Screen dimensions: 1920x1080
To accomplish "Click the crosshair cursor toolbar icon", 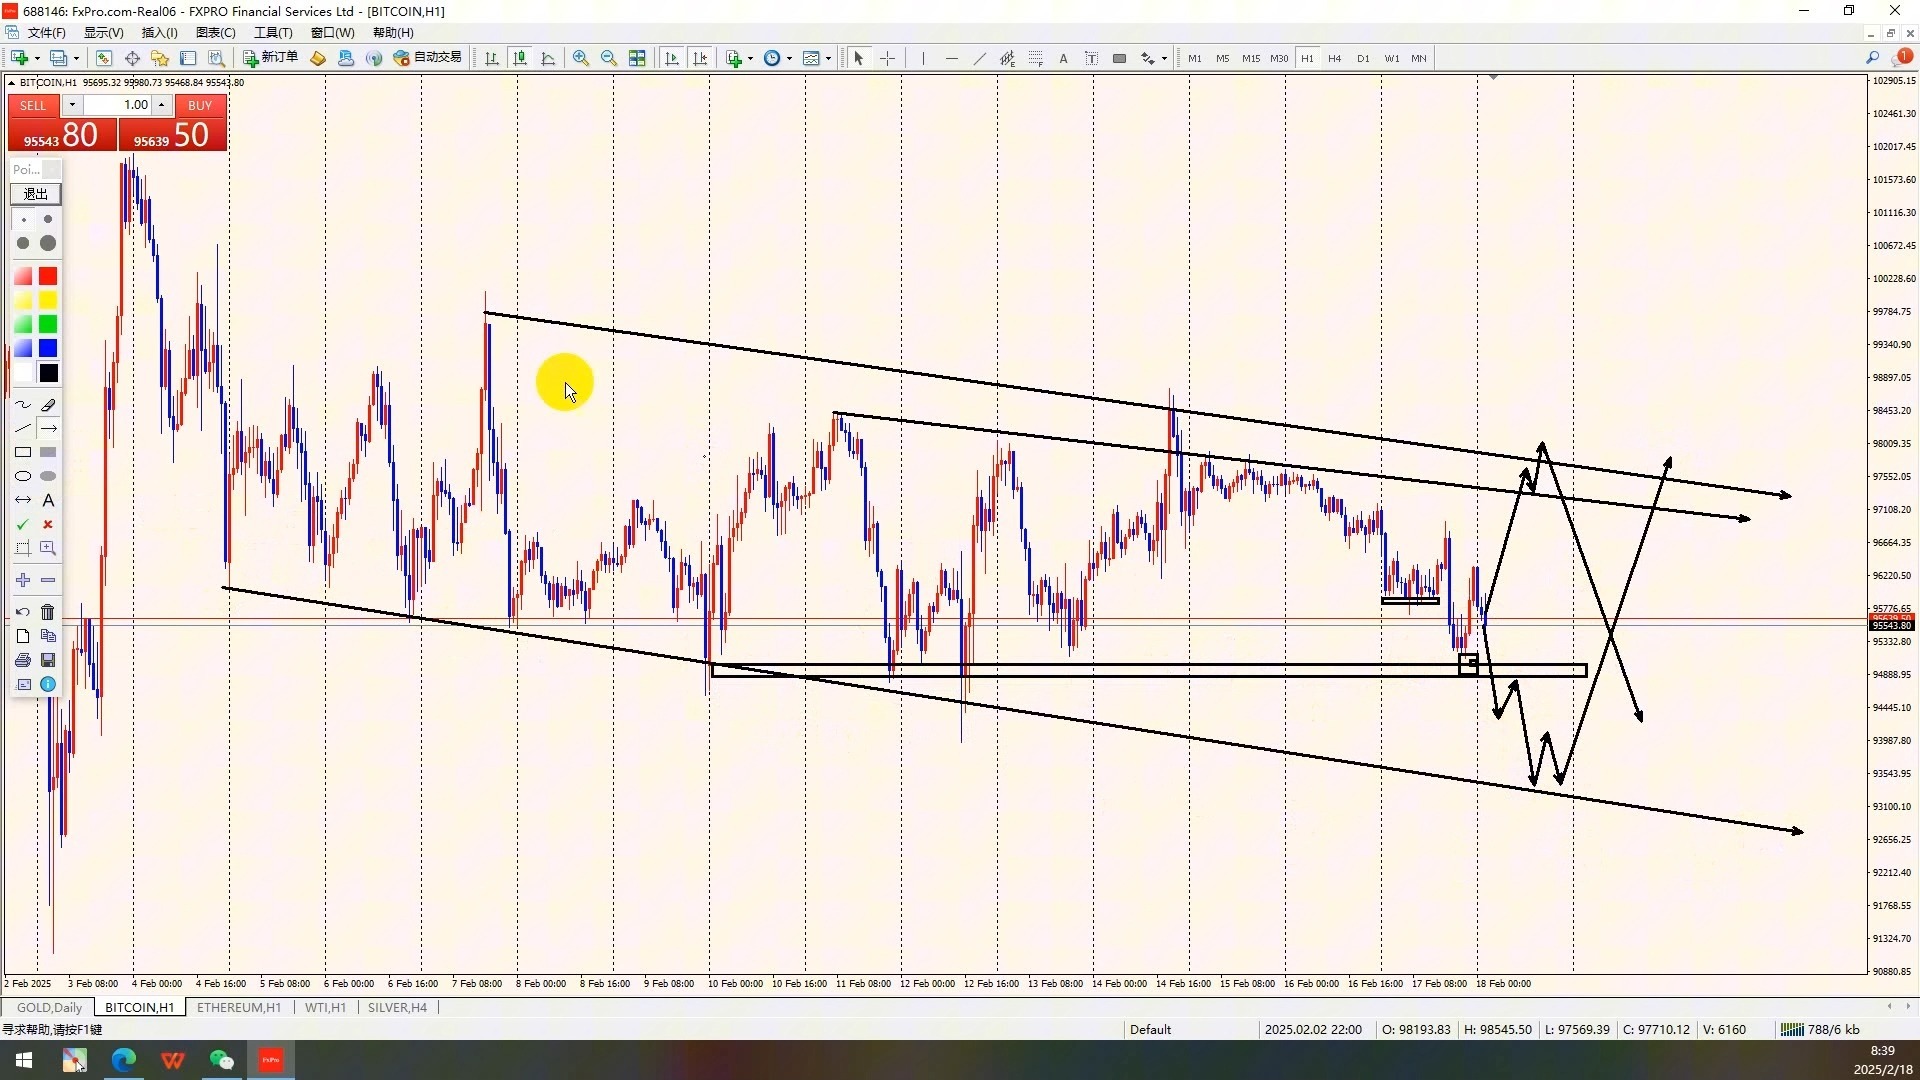I will point(887,58).
